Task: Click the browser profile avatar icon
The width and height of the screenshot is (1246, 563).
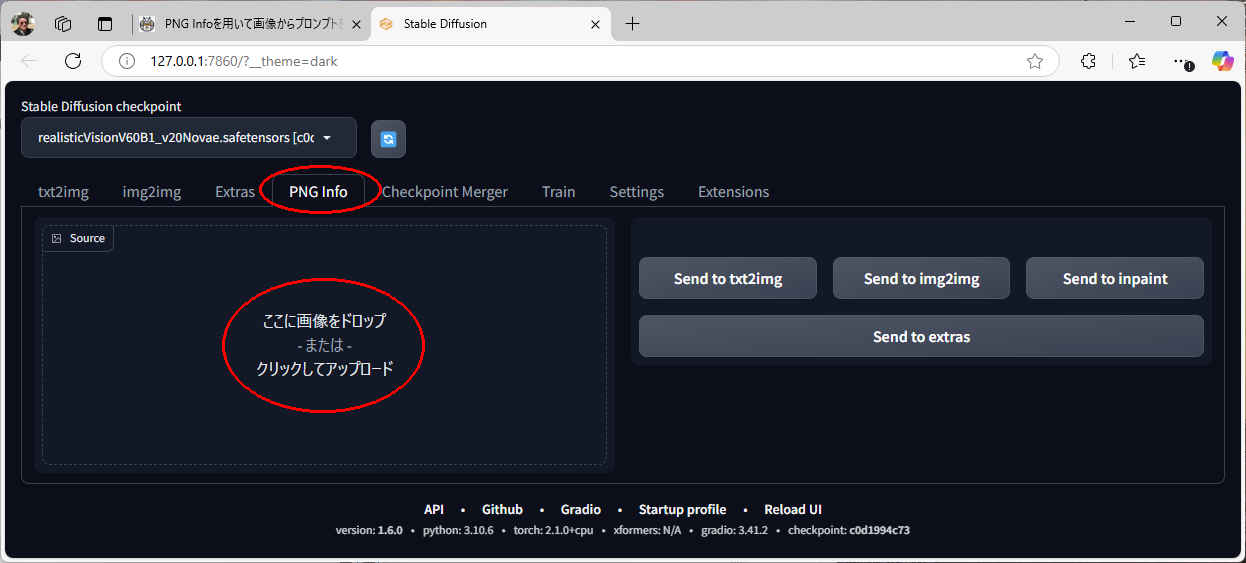Action: [23, 24]
